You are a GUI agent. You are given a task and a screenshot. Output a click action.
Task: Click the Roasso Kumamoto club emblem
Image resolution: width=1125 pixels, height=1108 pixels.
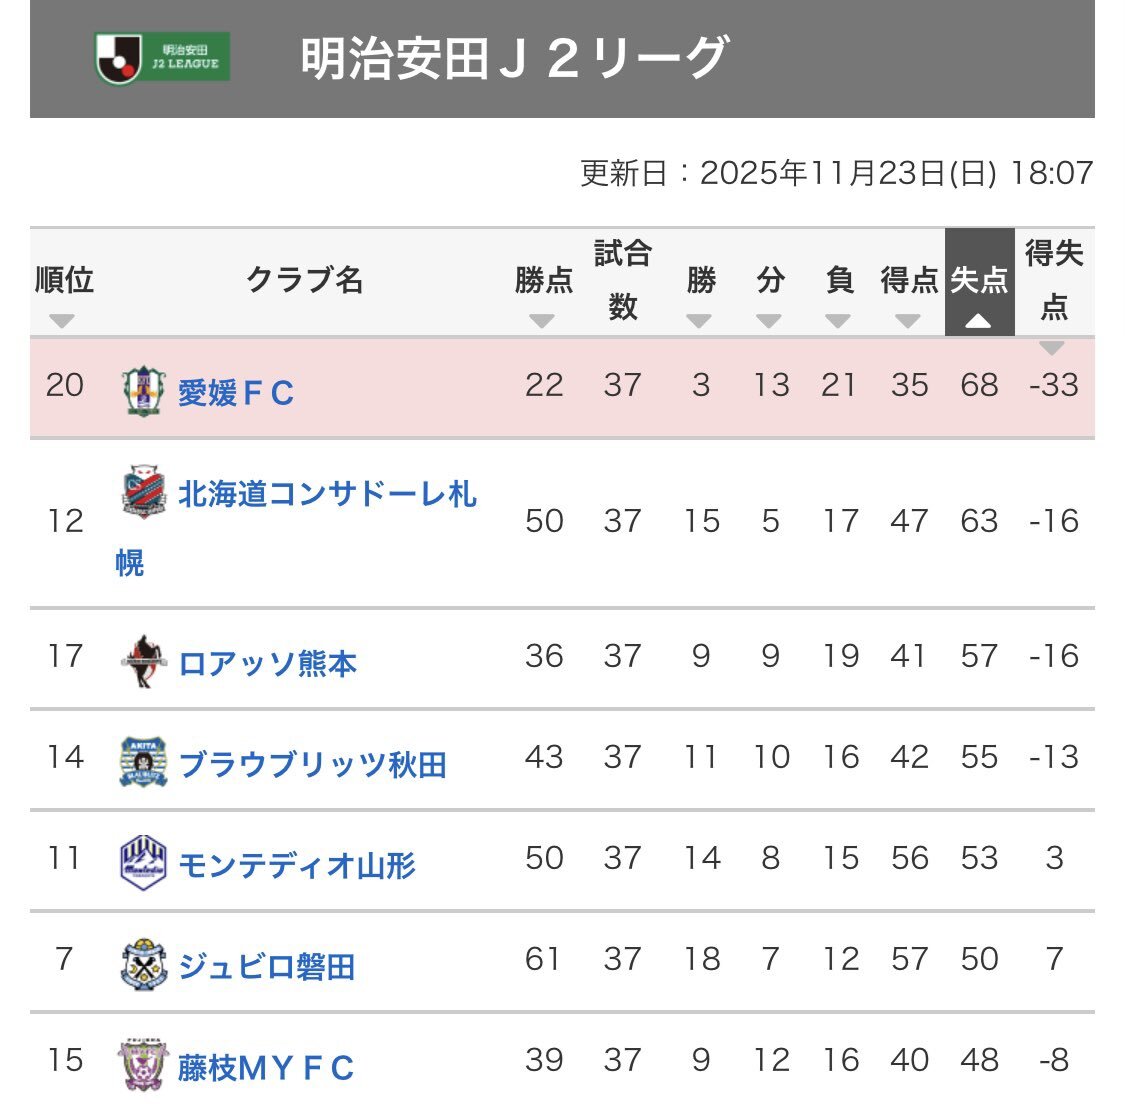(142, 662)
